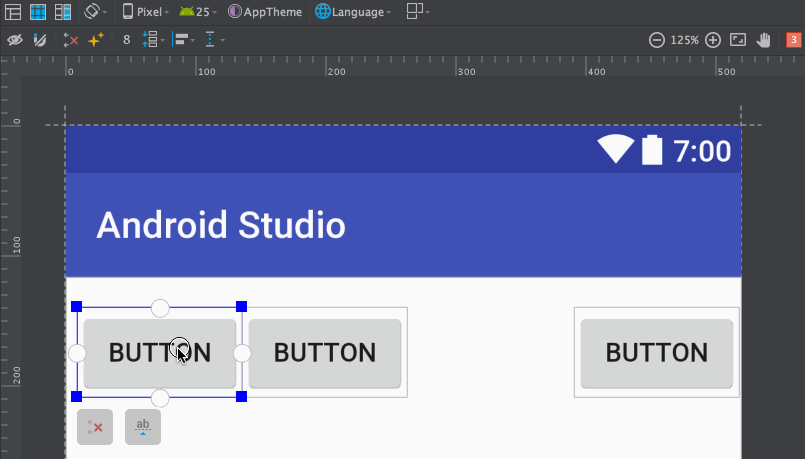Click the top constraint handle of selected button

click(x=160, y=308)
